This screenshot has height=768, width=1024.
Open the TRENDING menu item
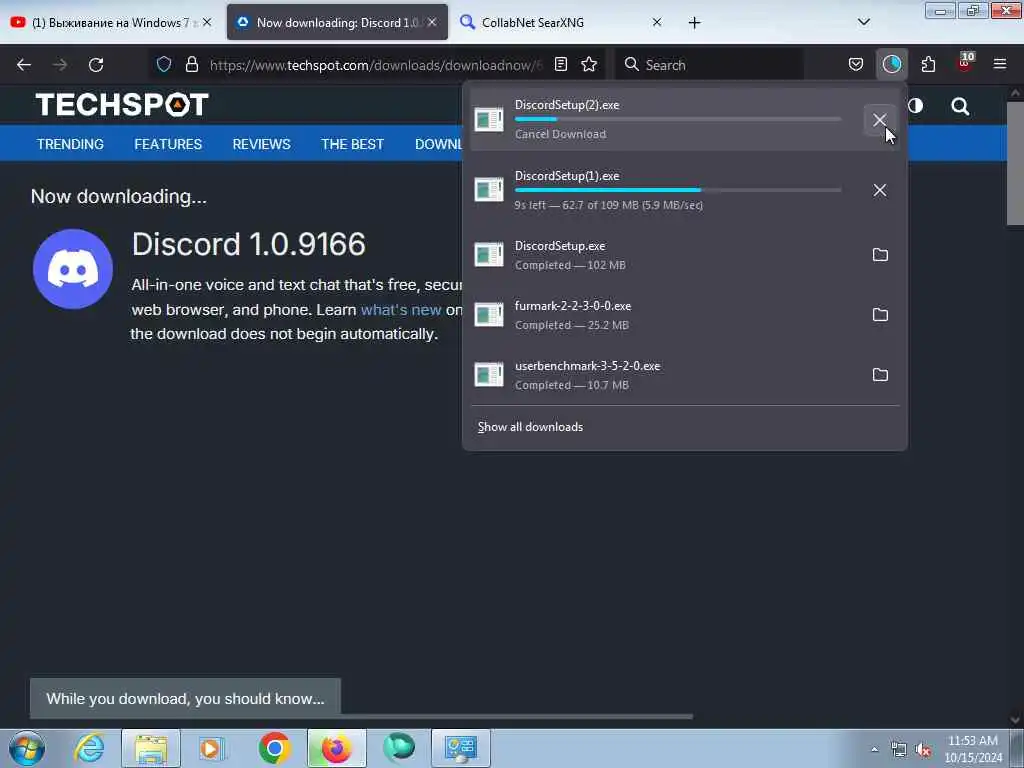click(70, 144)
